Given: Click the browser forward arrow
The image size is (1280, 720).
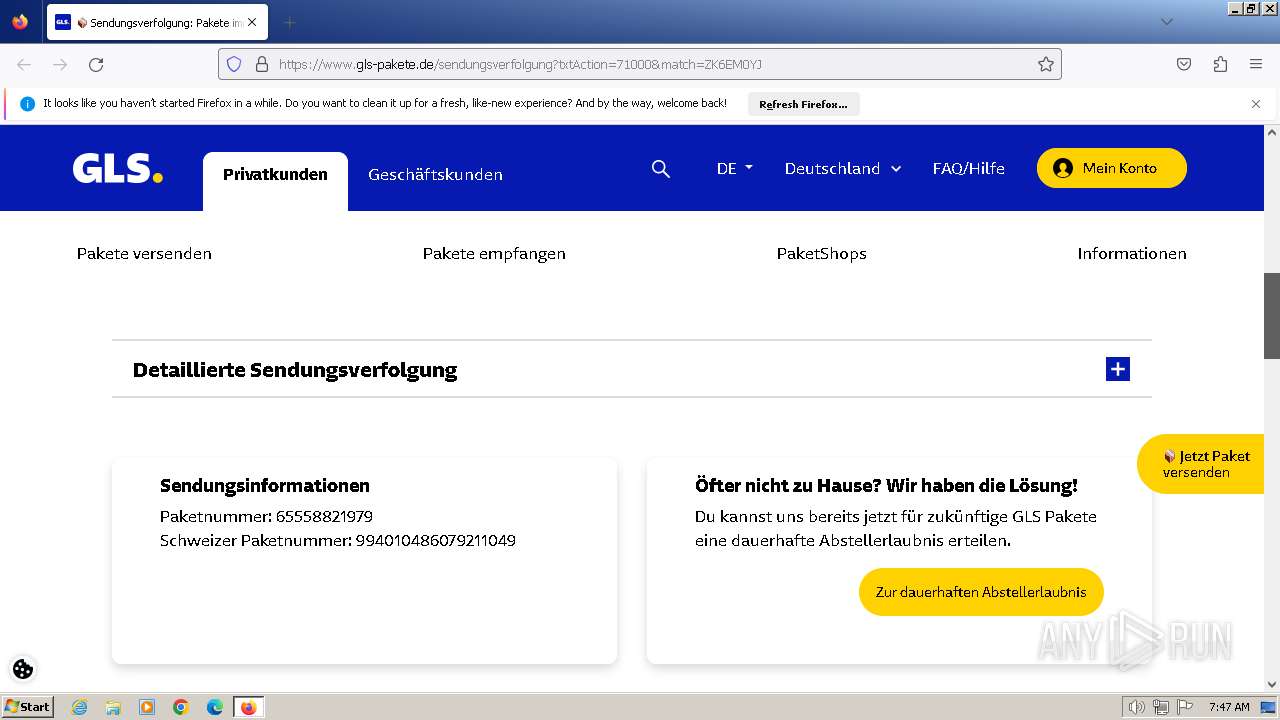Looking at the screenshot, I should click(x=60, y=64).
